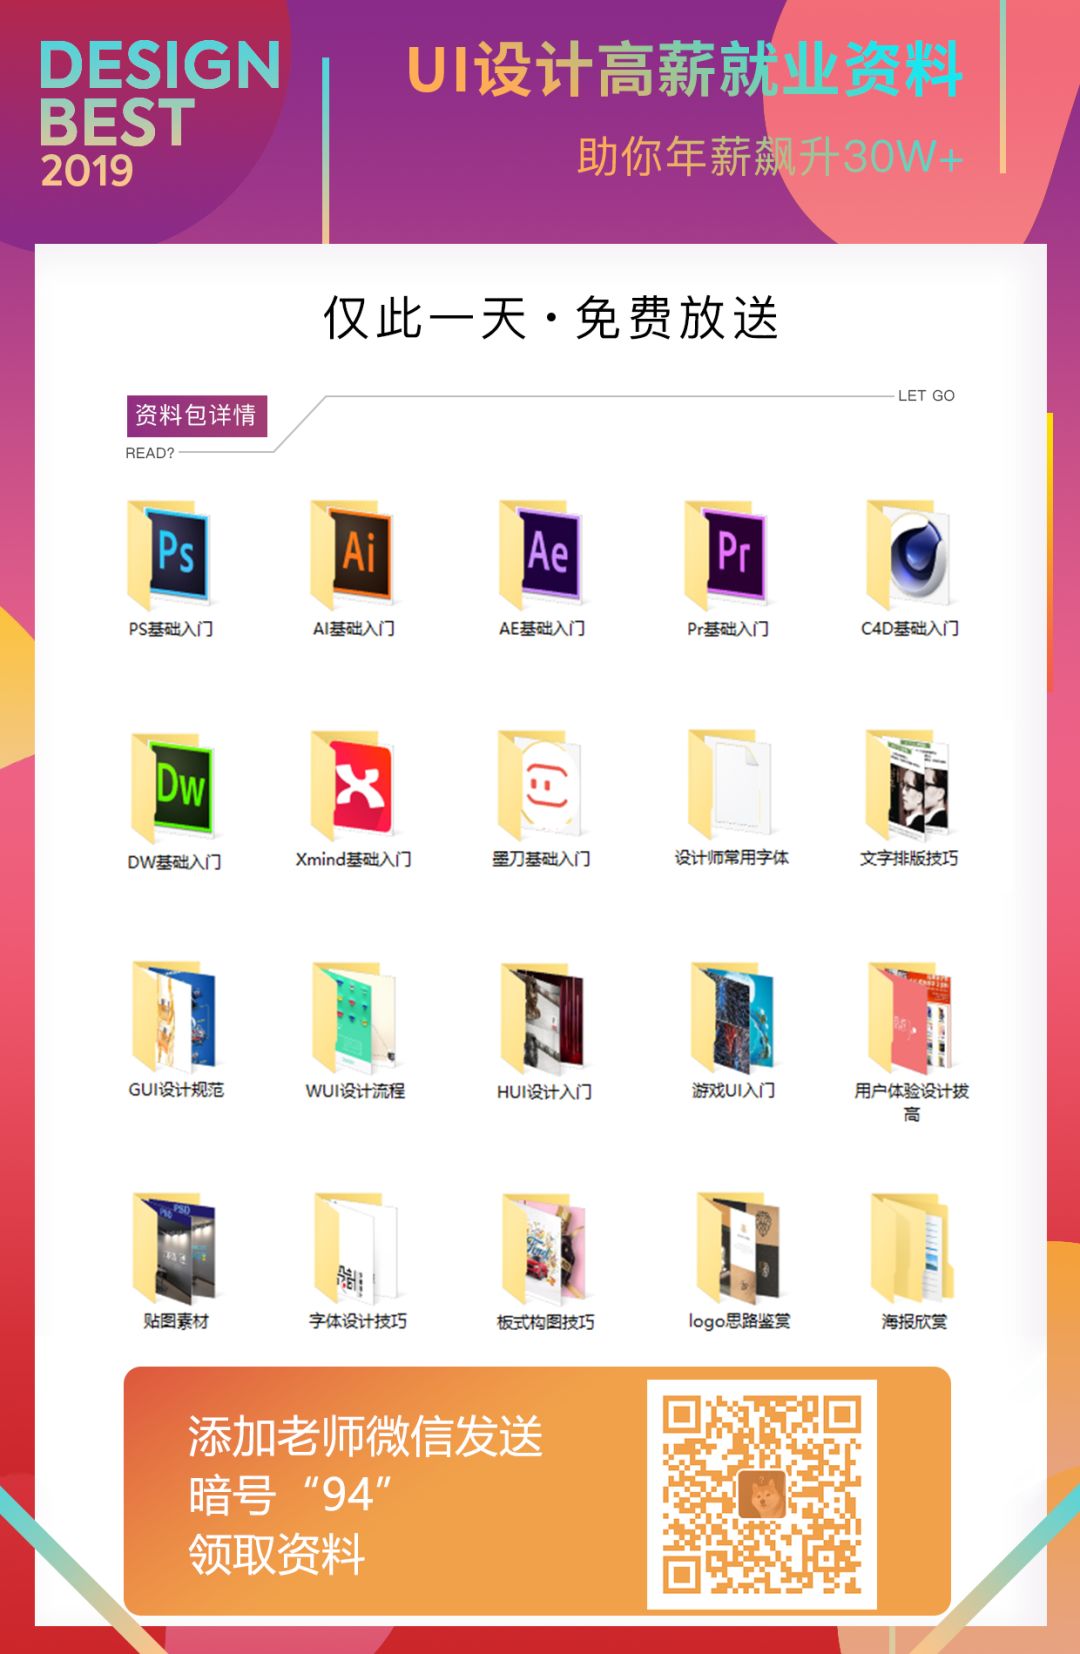The width and height of the screenshot is (1080, 1654).
Task: Open the 海报欣赏 folder icon
Action: pyautogui.click(x=912, y=1247)
